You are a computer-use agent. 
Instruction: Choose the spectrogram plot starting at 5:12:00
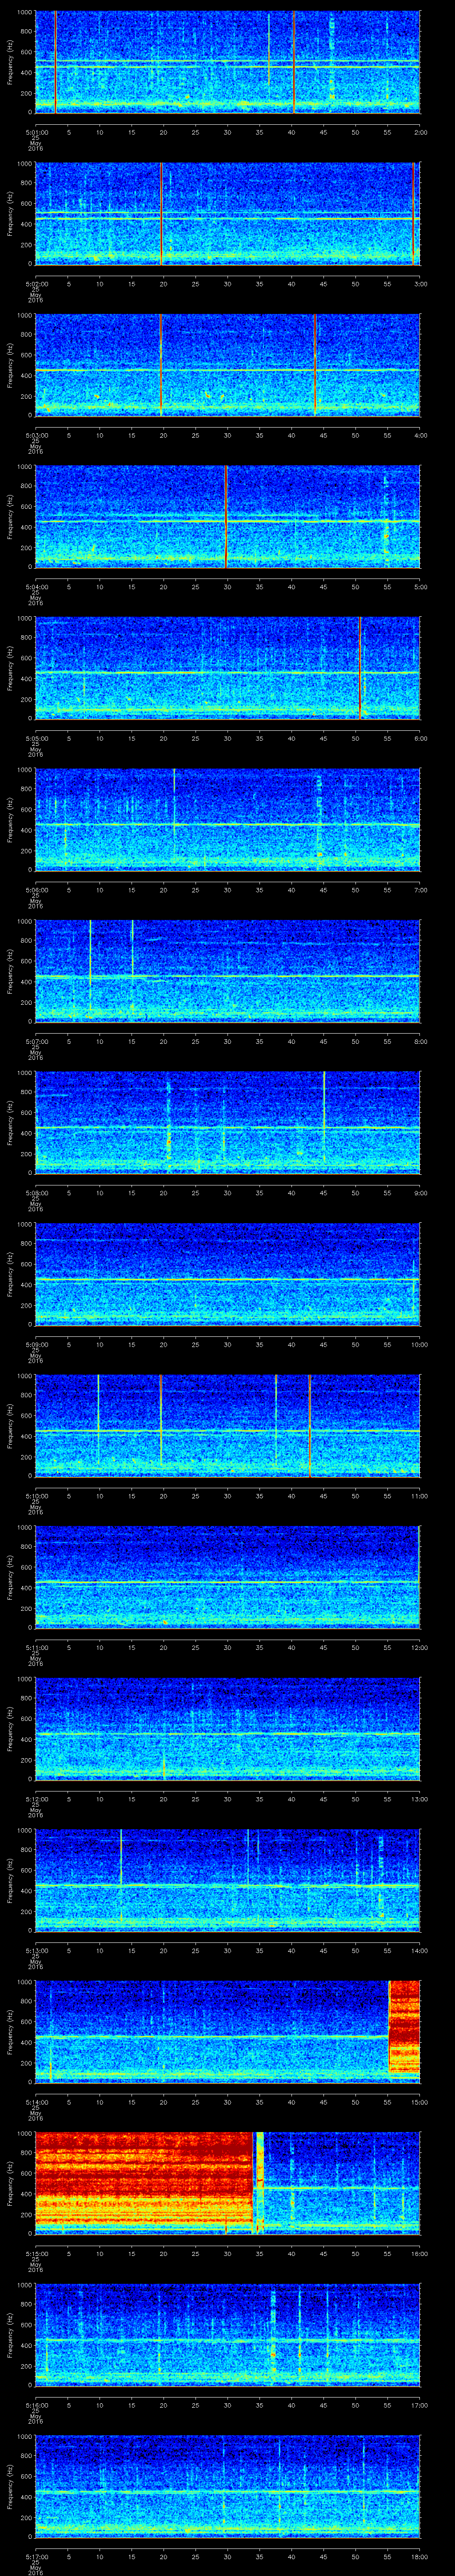click(227, 1729)
